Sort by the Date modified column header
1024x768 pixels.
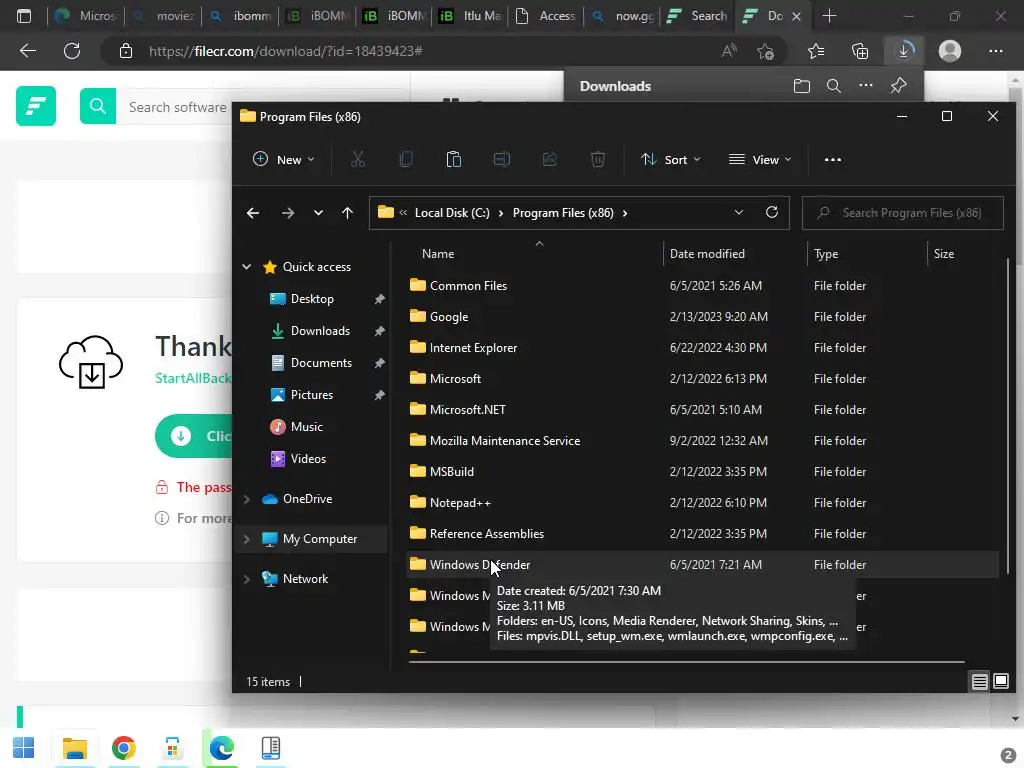[707, 253]
